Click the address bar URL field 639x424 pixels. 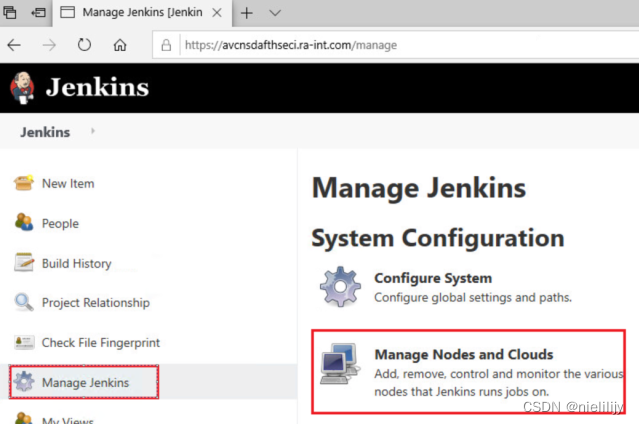click(396, 45)
